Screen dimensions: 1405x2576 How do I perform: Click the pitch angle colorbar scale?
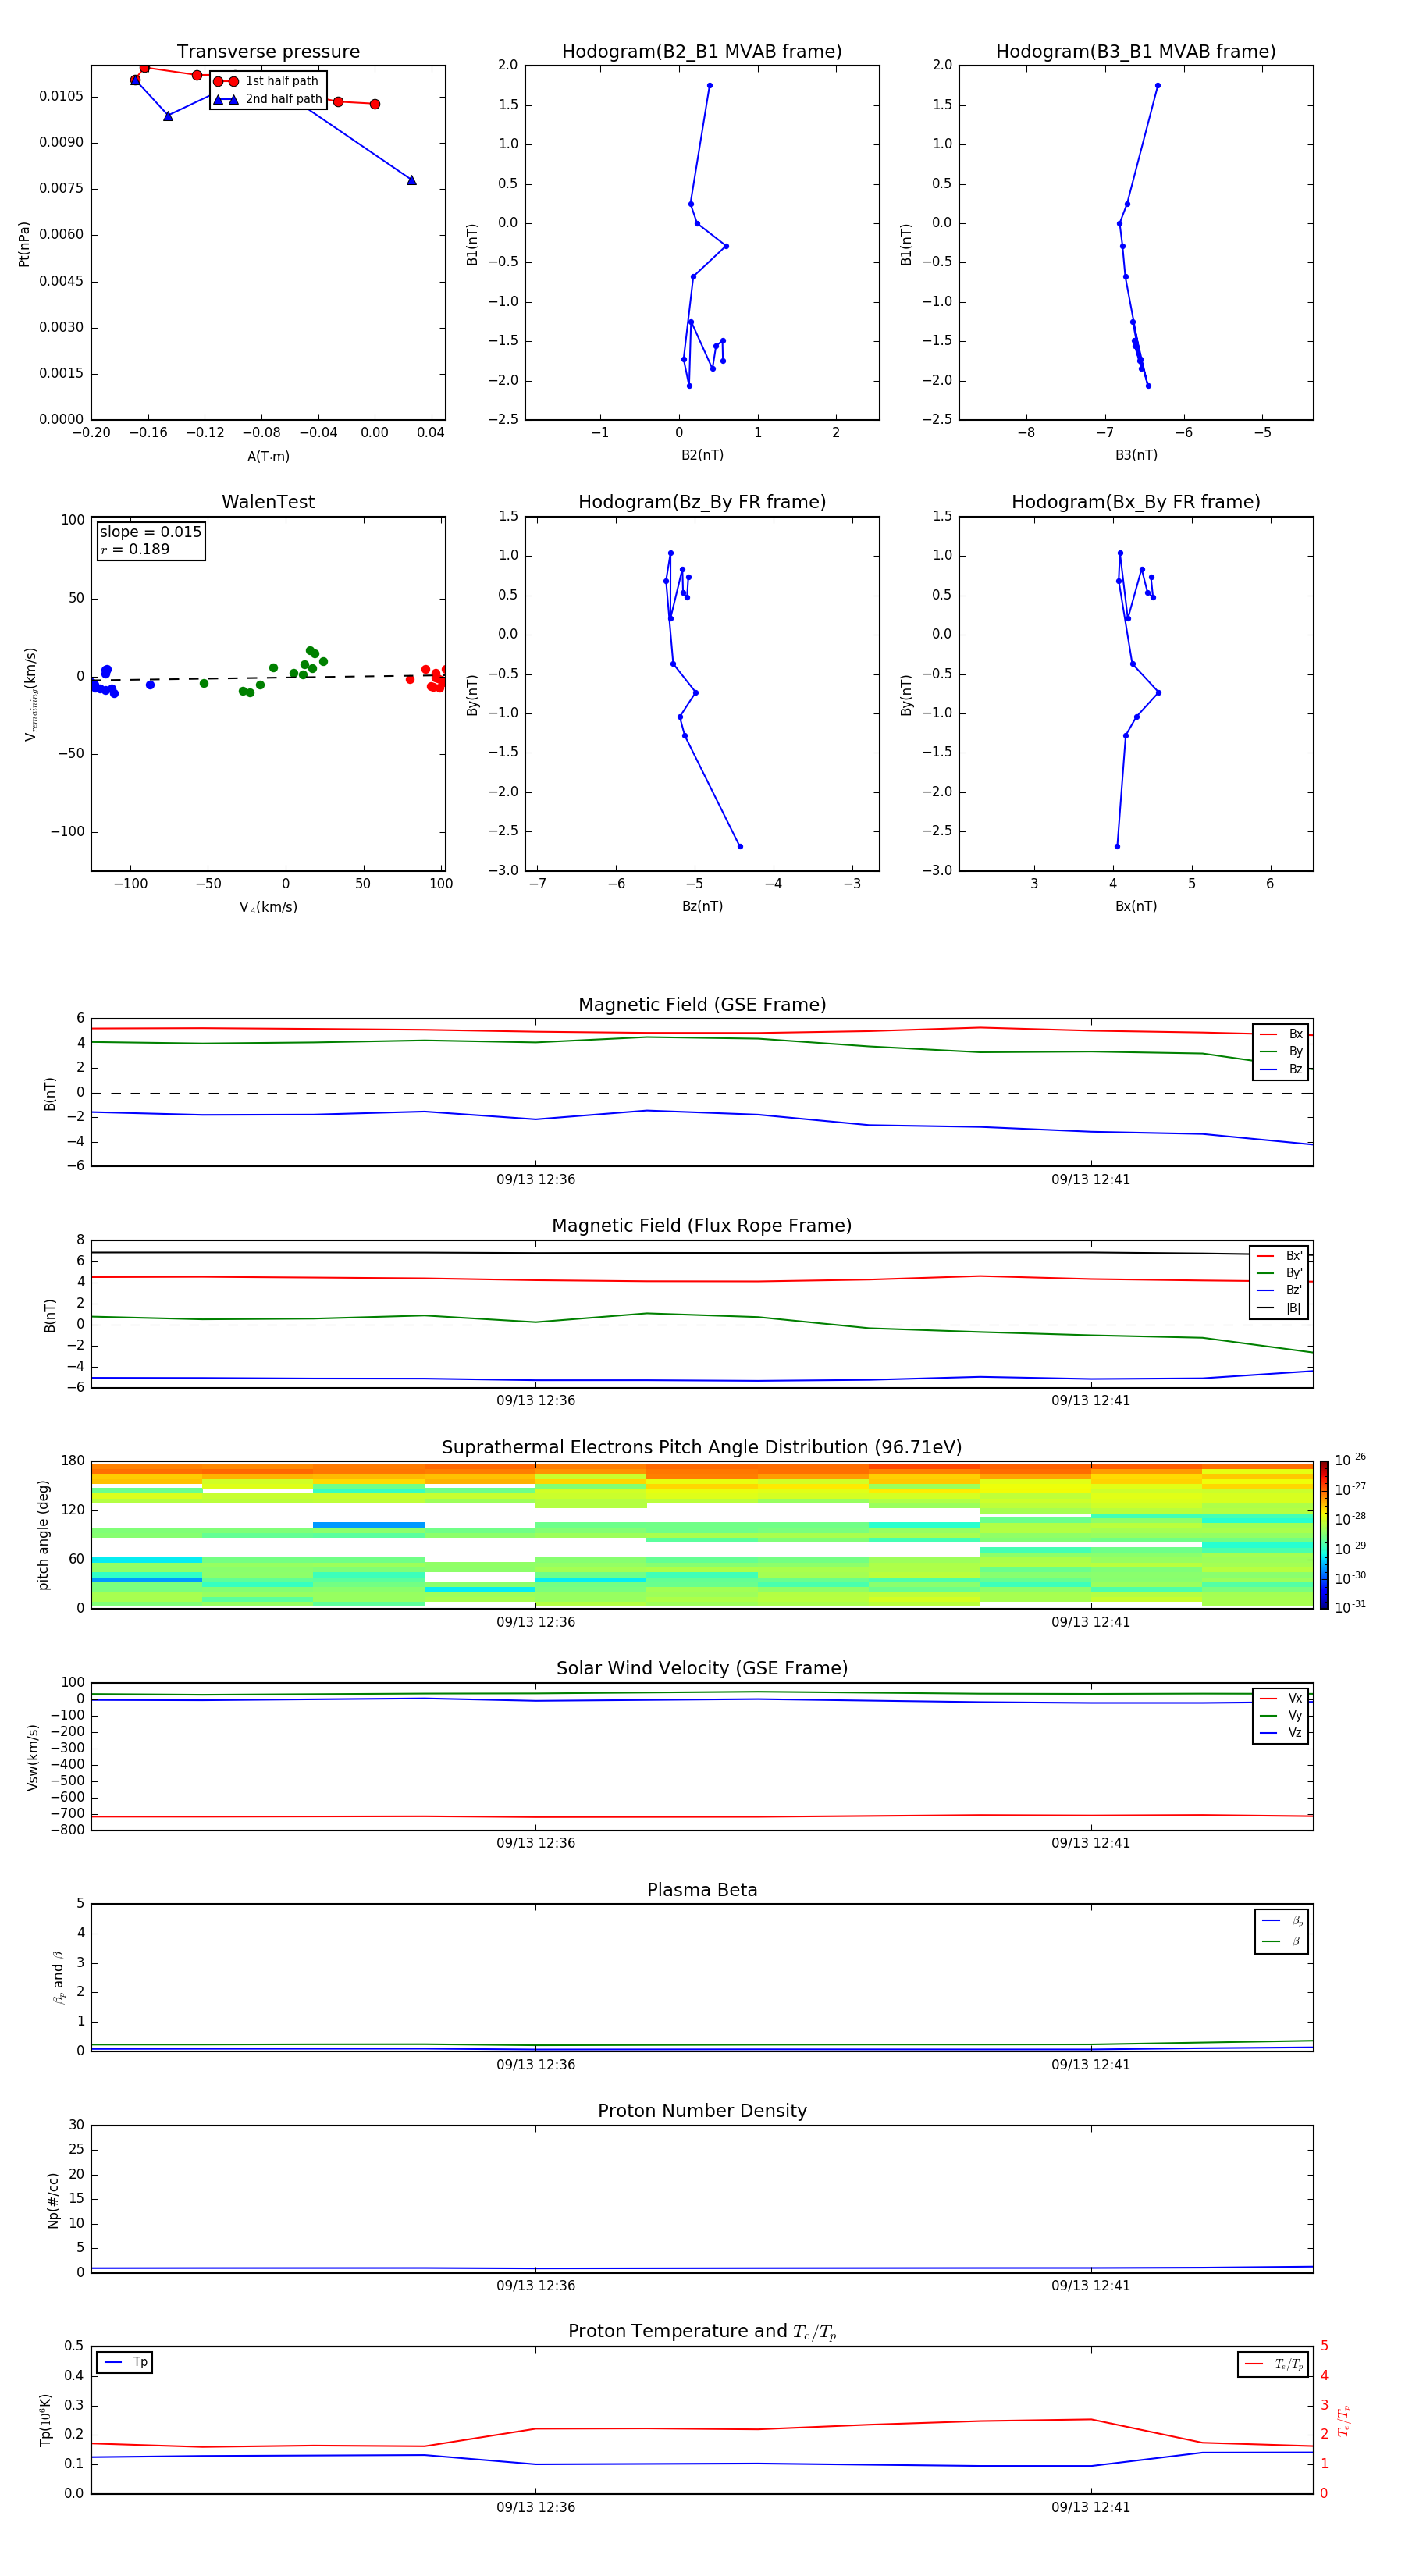1324,1535
